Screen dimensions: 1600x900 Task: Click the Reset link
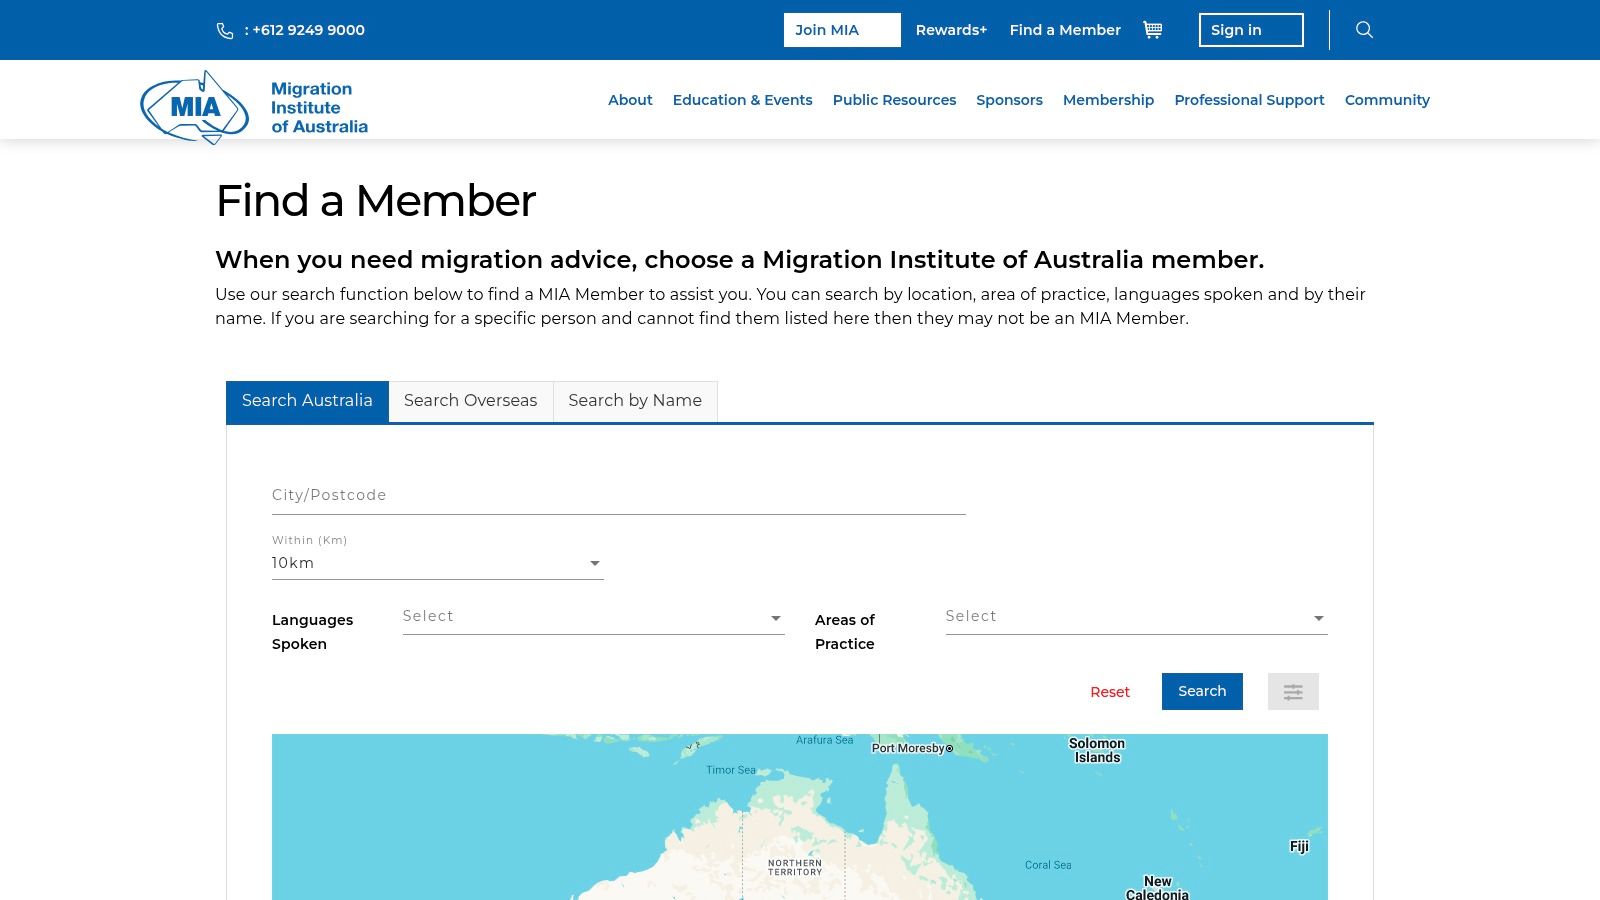tap(1110, 691)
